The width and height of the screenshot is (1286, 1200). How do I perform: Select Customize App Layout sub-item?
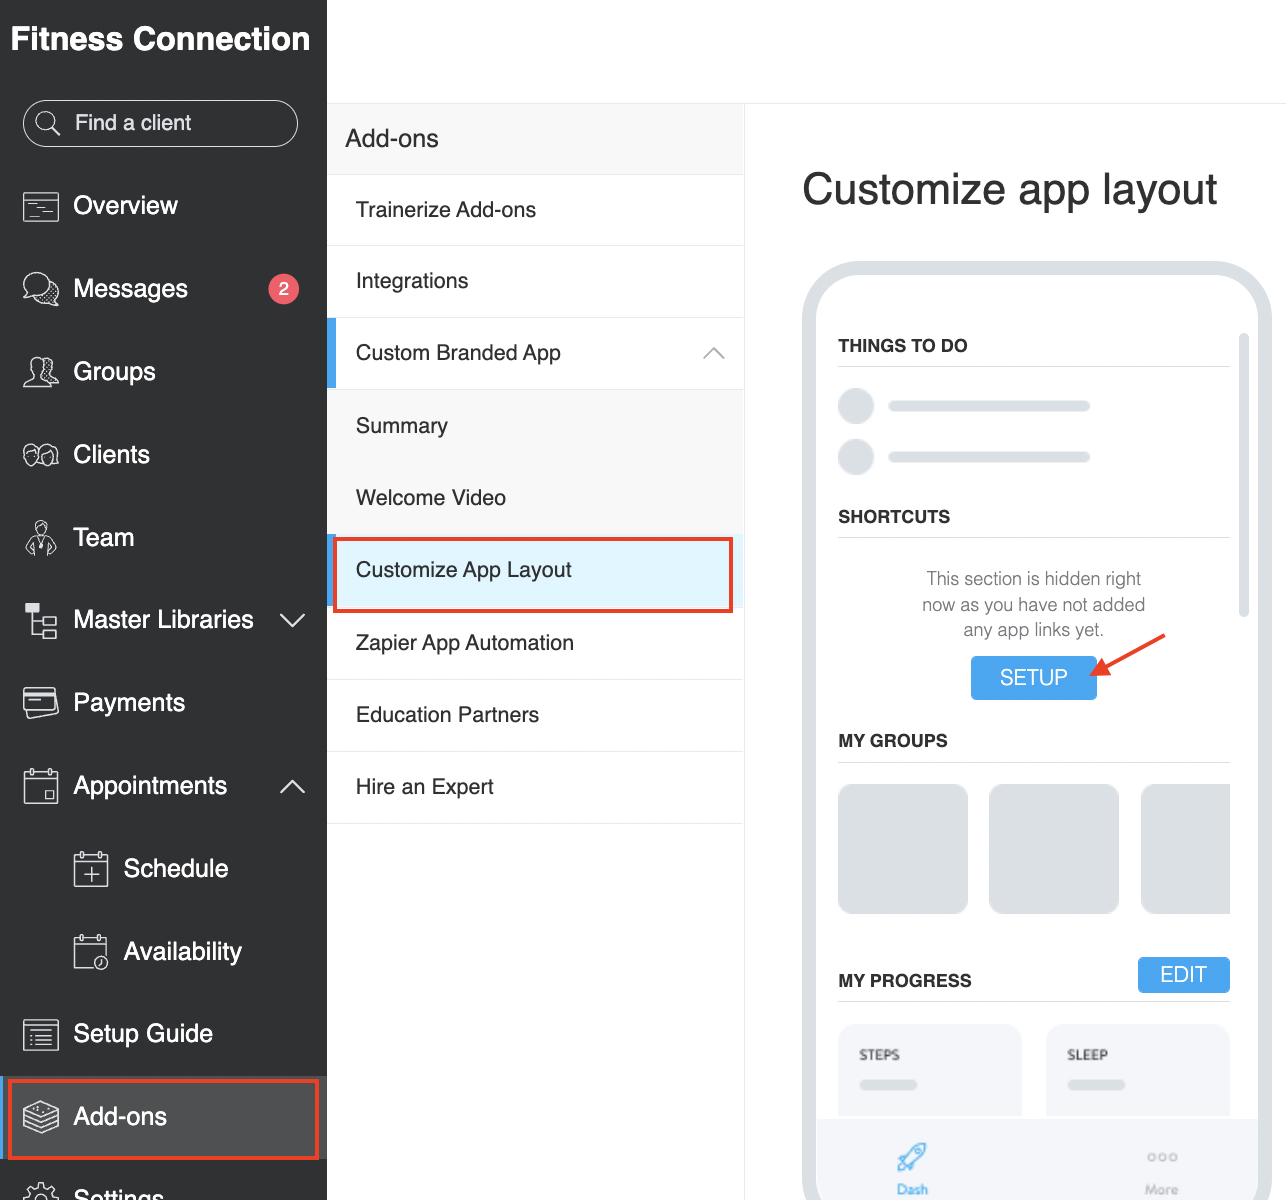click(x=536, y=571)
